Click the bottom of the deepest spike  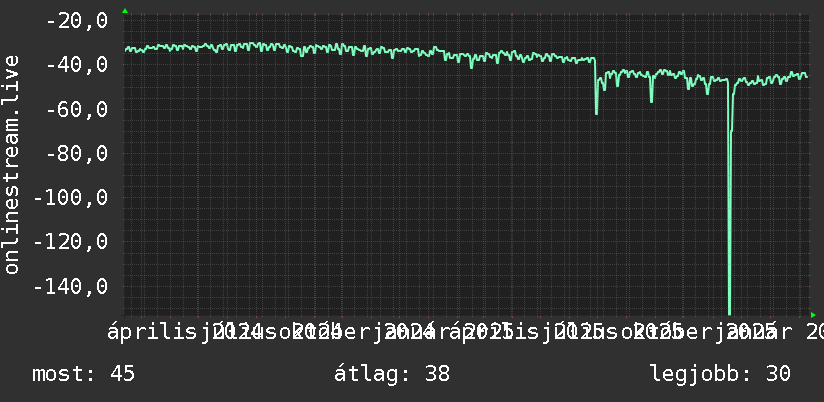click(x=729, y=313)
